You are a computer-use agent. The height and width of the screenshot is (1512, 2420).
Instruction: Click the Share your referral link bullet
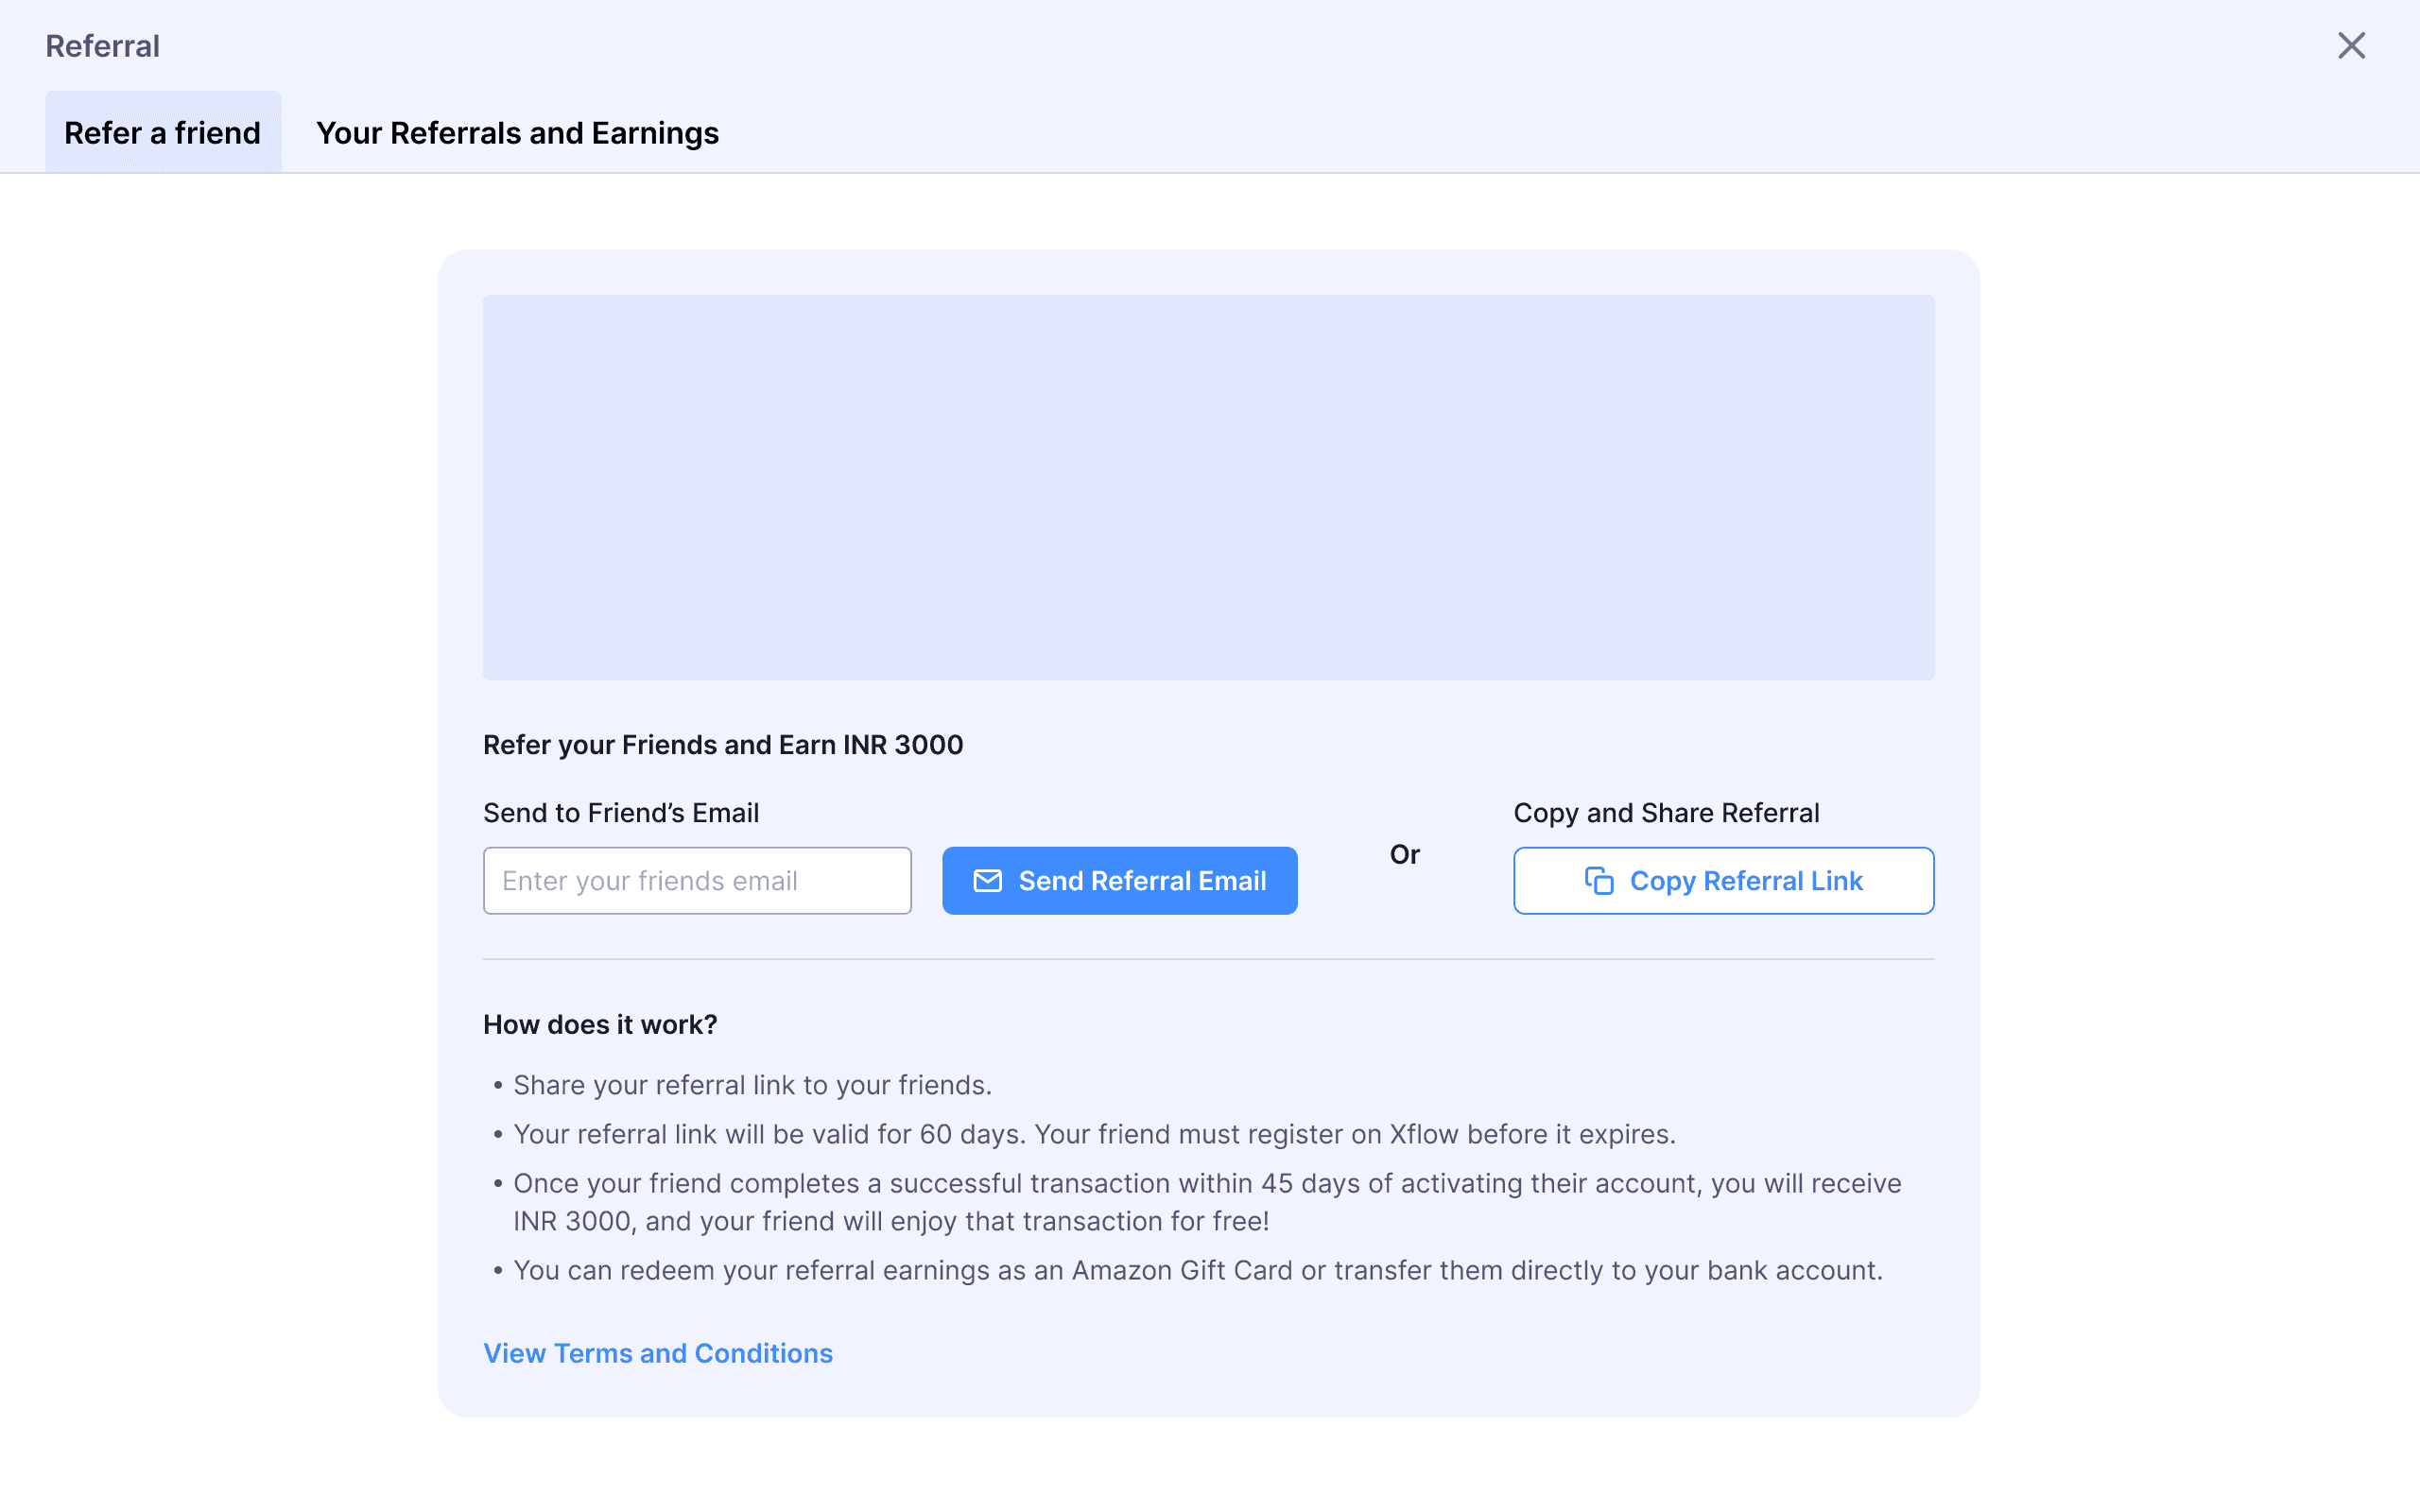pyautogui.click(x=752, y=1085)
